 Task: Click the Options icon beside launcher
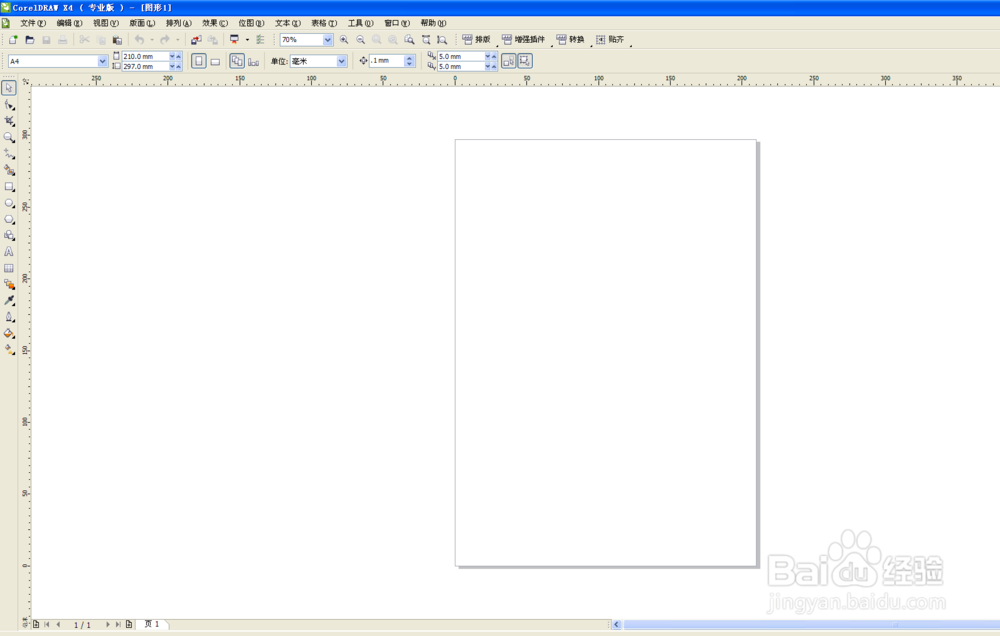tap(260, 40)
